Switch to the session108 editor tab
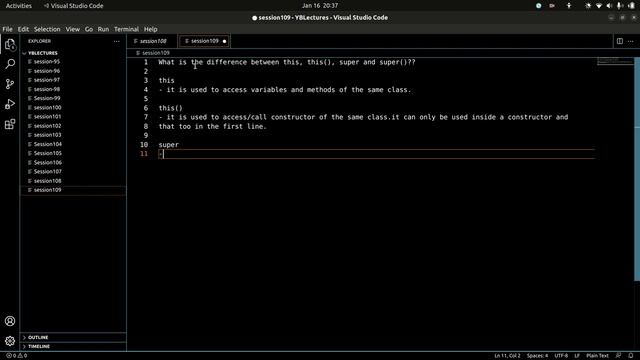640x360 pixels. coord(153,41)
